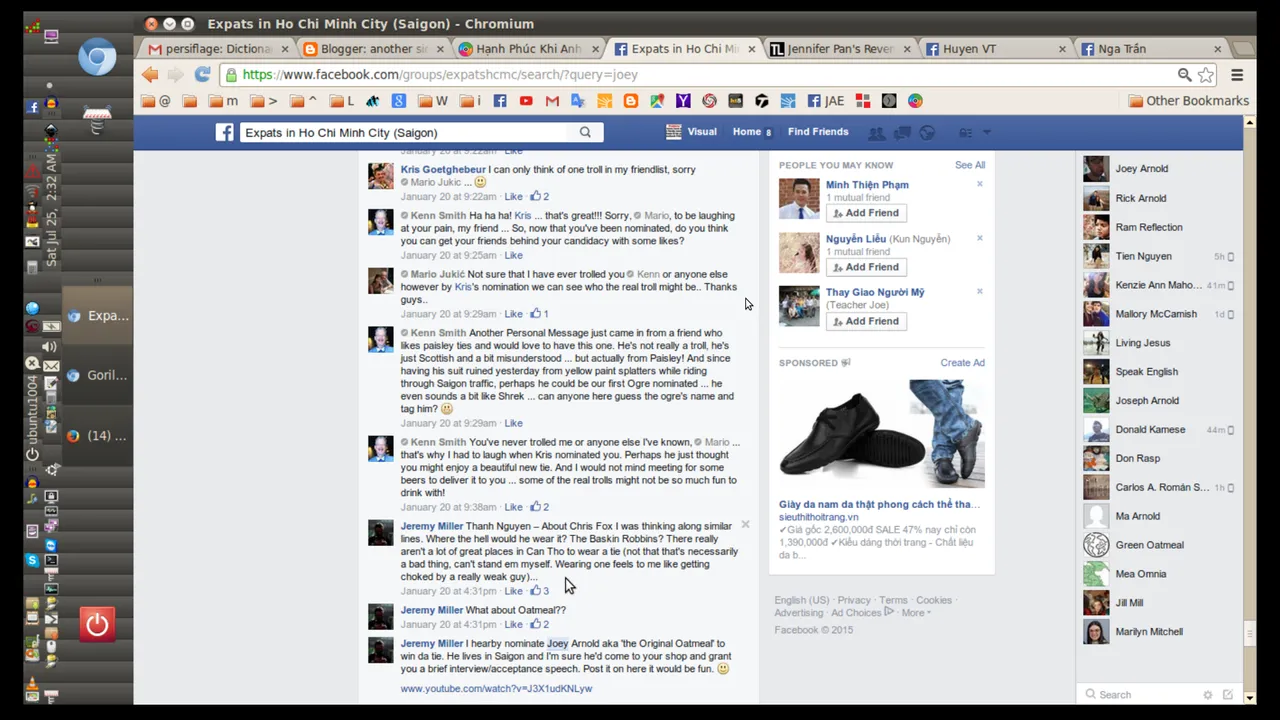
Task: Switch to the Hạnh Phúc Khi Anh tab
Action: pos(530,49)
